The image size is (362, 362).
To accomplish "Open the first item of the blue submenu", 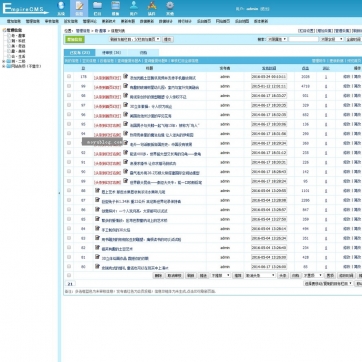I will [72, 61].
